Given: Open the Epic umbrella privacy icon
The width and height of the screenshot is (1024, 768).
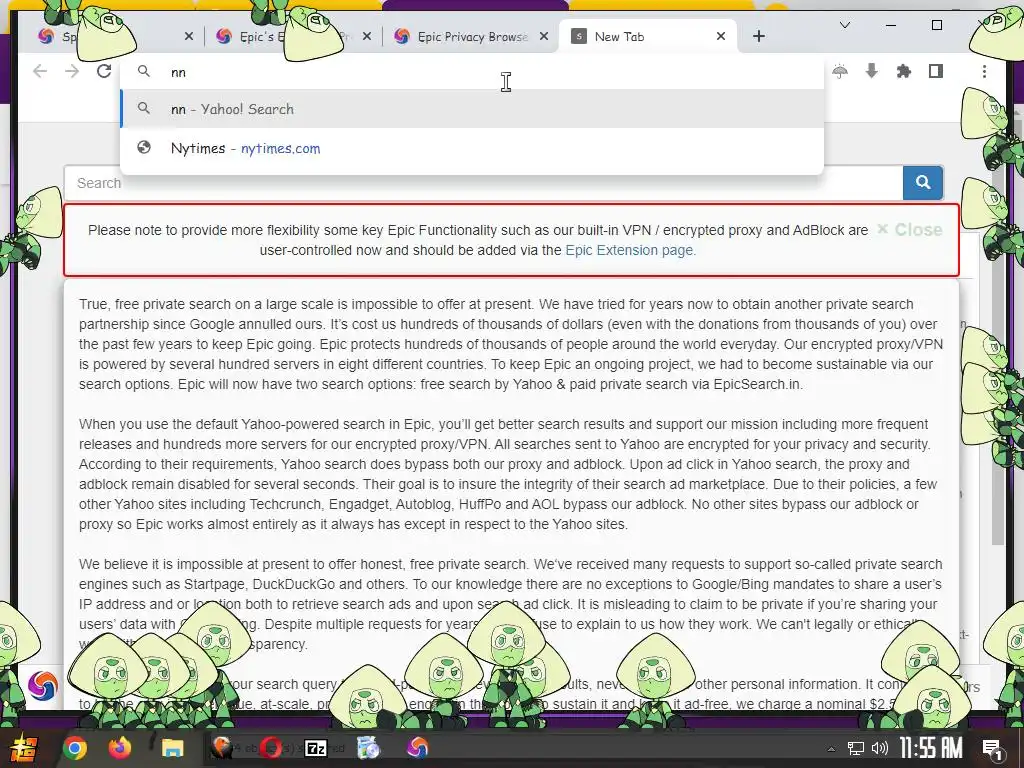Looking at the screenshot, I should click(840, 71).
